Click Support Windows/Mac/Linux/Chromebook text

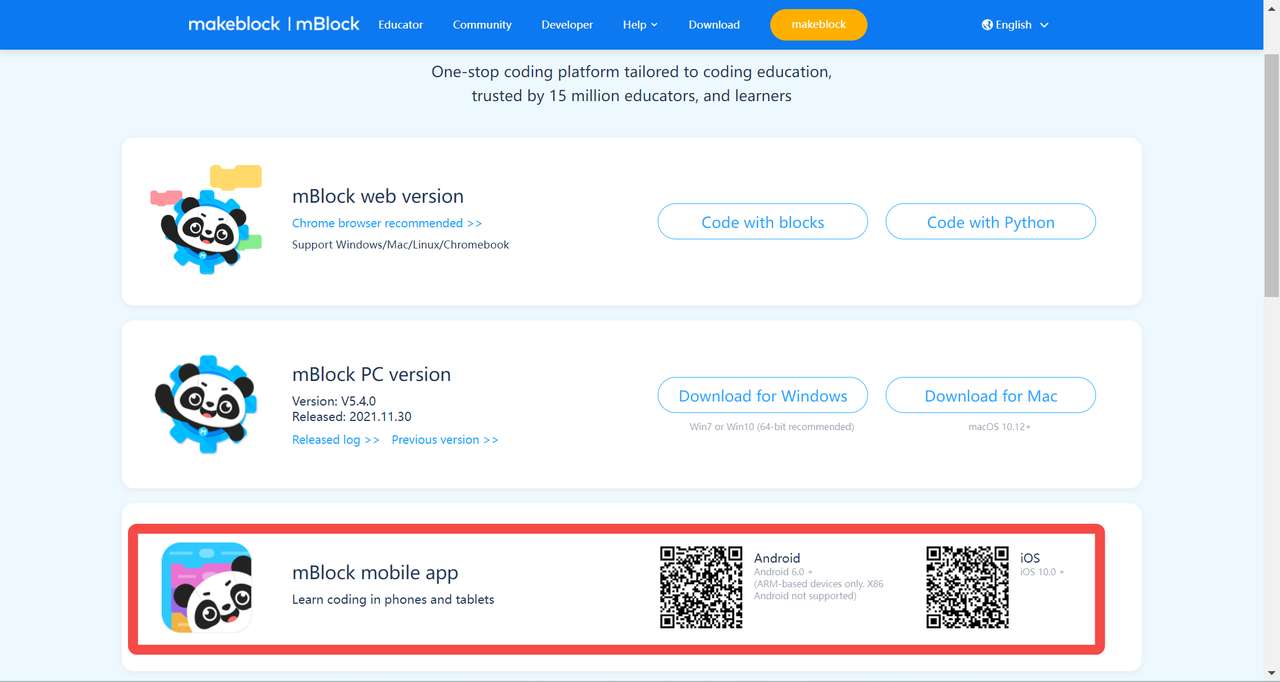pos(401,245)
